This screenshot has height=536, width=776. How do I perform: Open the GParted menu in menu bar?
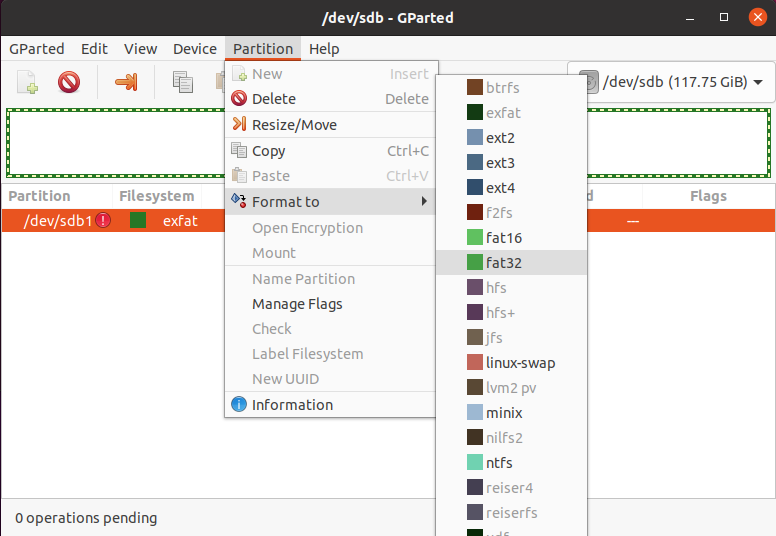pyautogui.click(x=37, y=48)
